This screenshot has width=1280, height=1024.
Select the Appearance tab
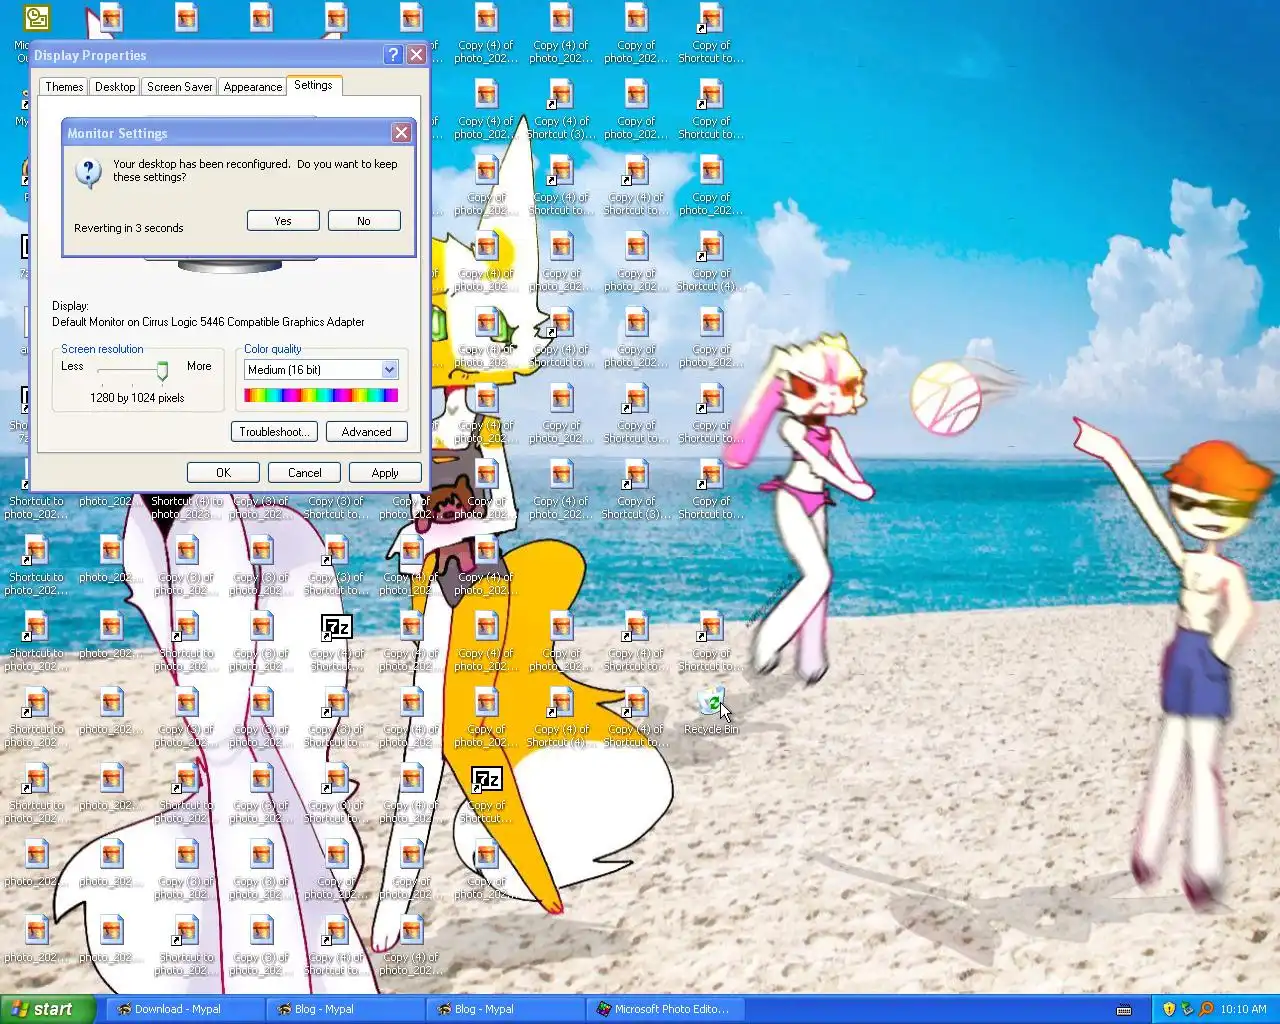point(252,87)
